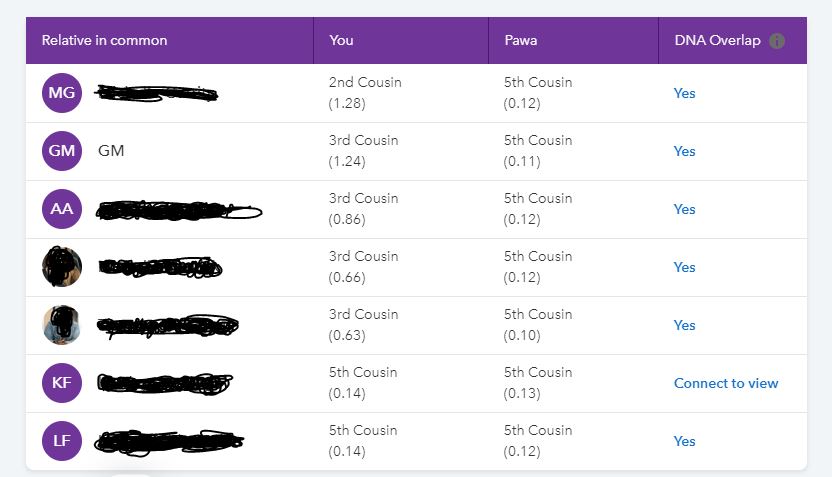832x477 pixels.
Task: Open fourth row's profile photo
Action: [x=62, y=267]
